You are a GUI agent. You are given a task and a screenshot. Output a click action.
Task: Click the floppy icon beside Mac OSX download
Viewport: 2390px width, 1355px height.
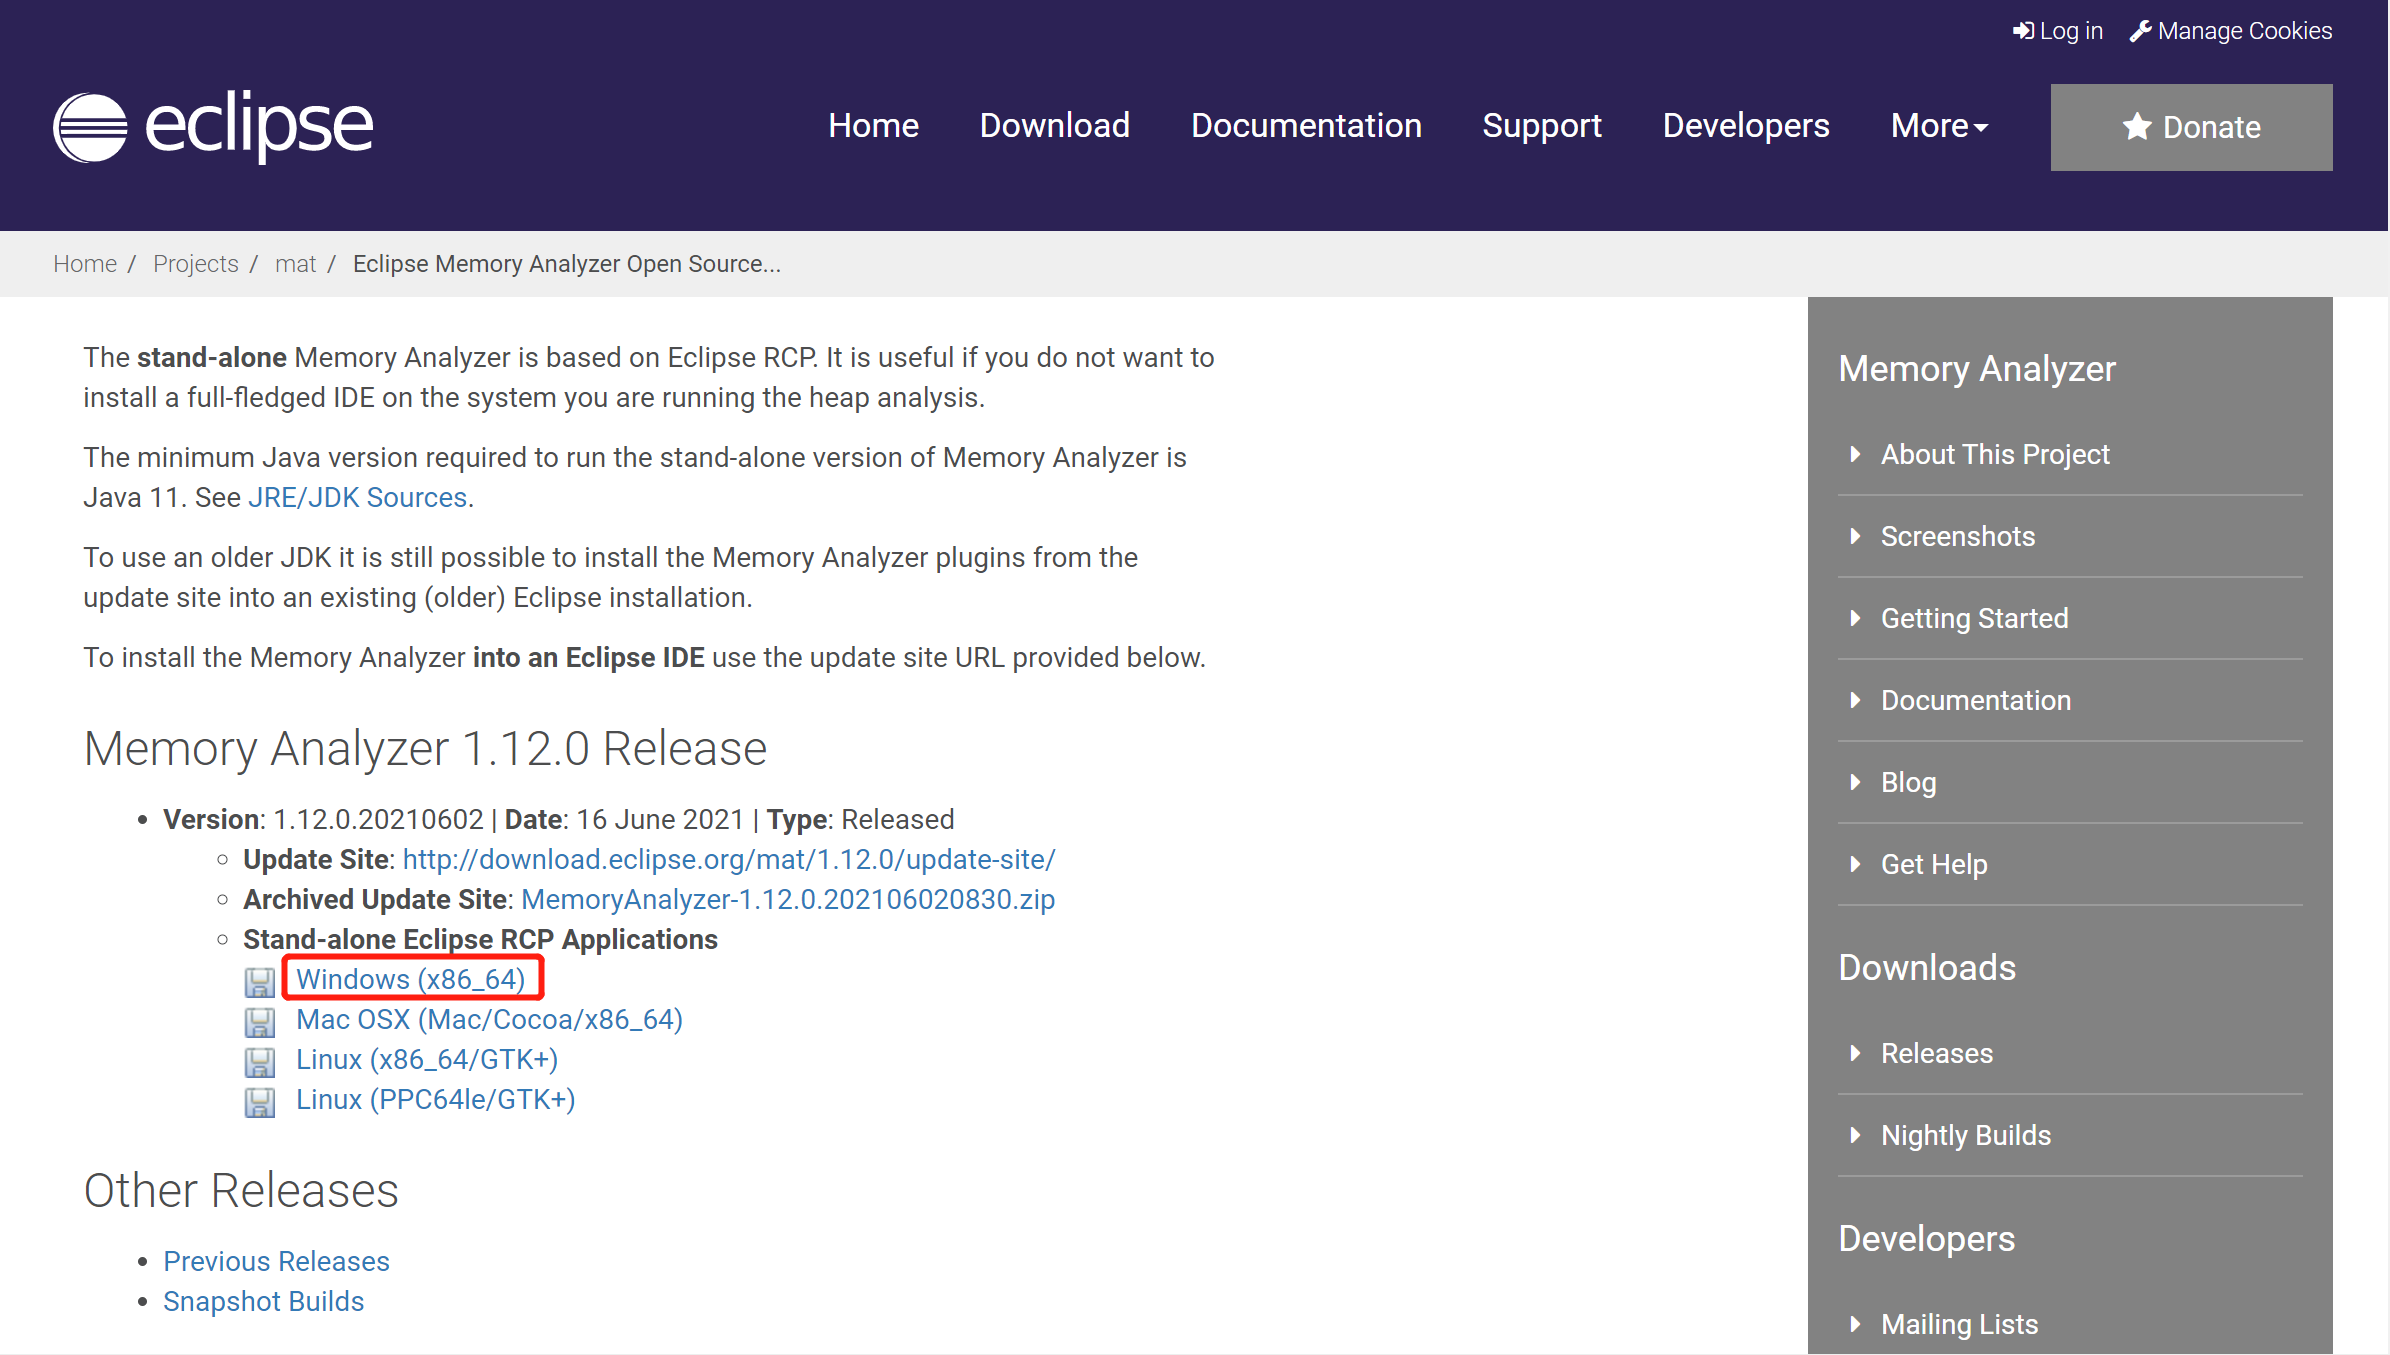pos(260,1021)
